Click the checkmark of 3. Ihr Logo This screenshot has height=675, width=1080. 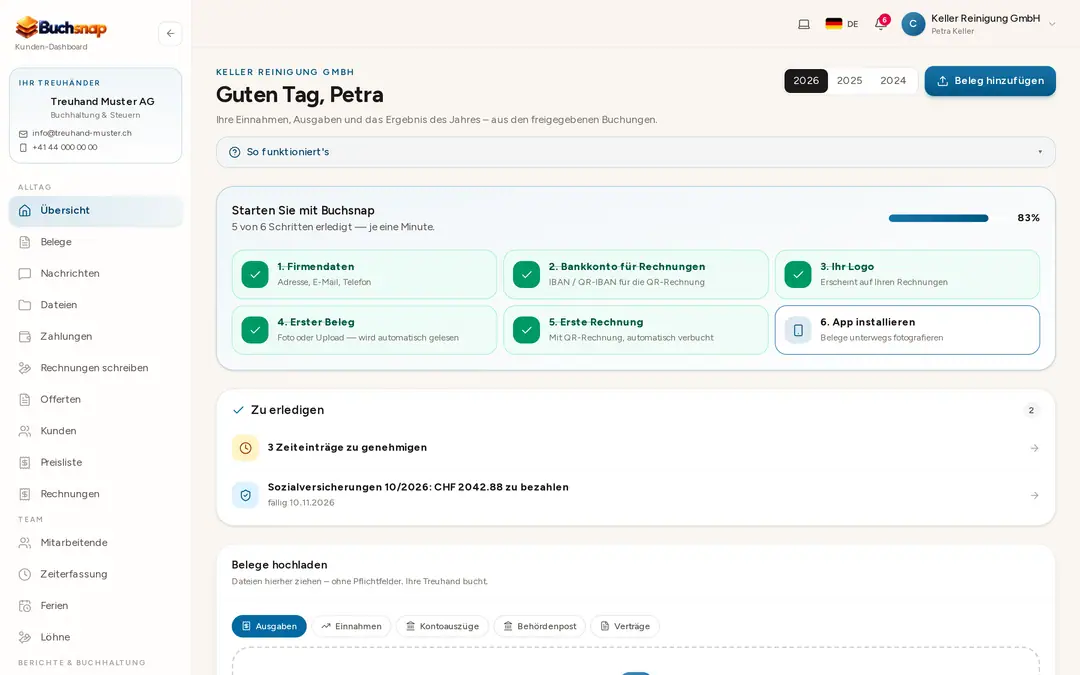(798, 274)
